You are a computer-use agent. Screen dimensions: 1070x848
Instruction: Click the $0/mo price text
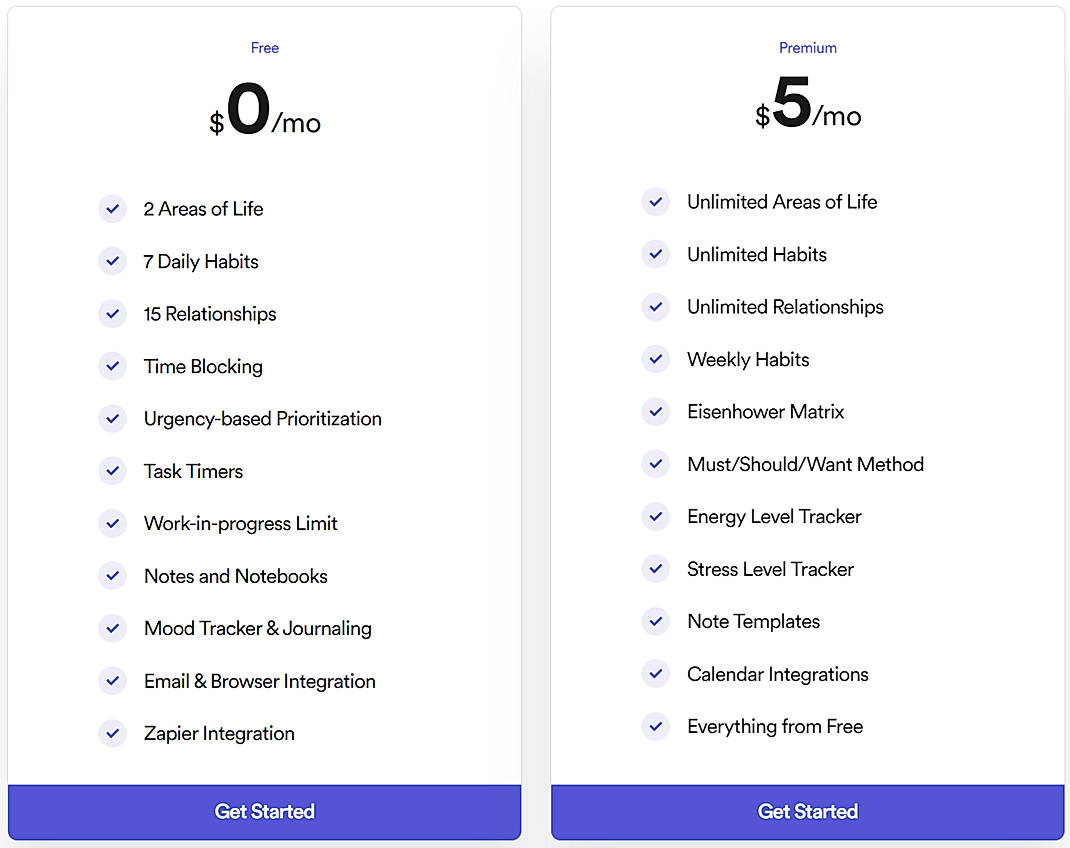pos(264,108)
